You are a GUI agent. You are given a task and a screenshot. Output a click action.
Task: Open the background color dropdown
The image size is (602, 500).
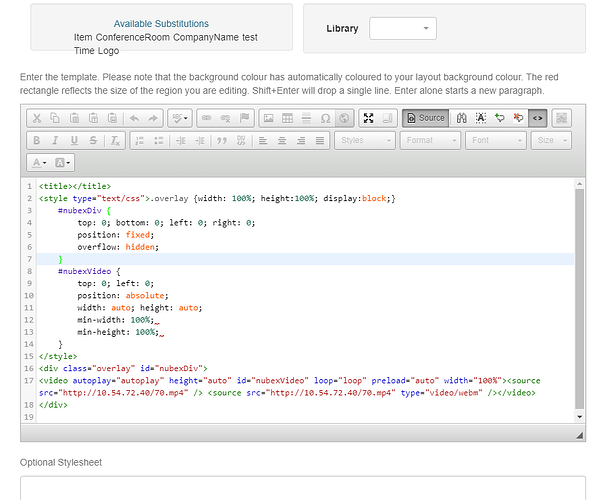(63, 163)
